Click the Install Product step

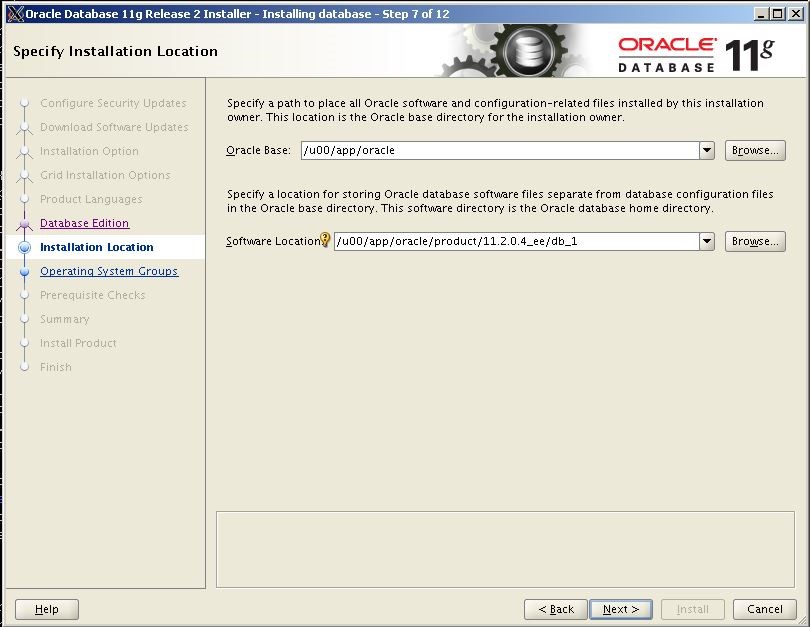pyautogui.click(x=79, y=343)
